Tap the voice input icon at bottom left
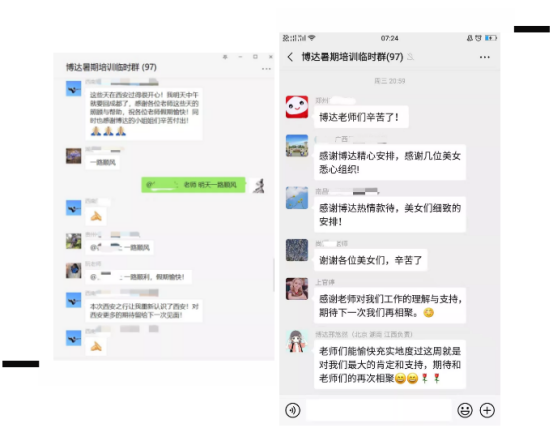The image size is (554, 428). [x=293, y=410]
